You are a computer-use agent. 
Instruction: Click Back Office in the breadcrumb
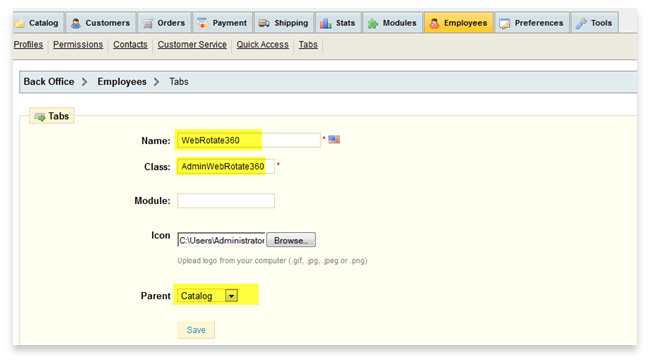49,82
